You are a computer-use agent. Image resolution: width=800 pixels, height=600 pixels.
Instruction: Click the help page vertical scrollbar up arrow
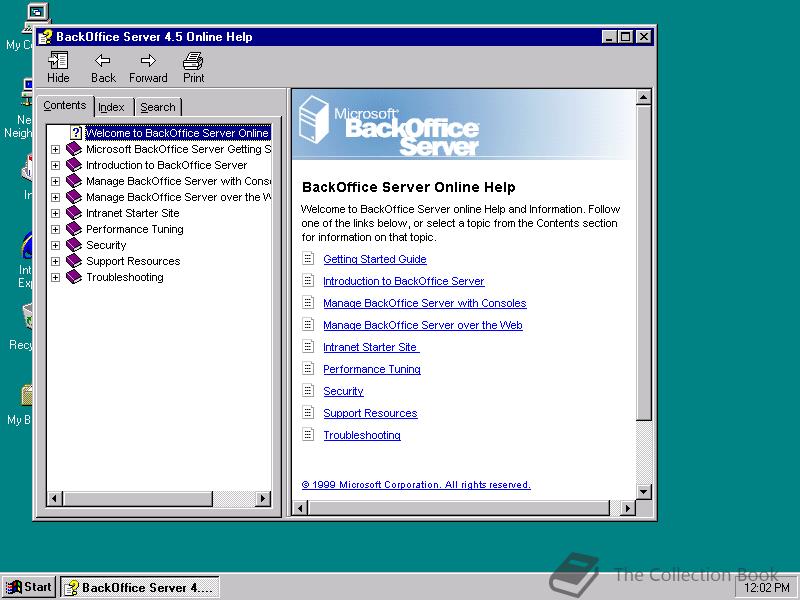pyautogui.click(x=643, y=97)
